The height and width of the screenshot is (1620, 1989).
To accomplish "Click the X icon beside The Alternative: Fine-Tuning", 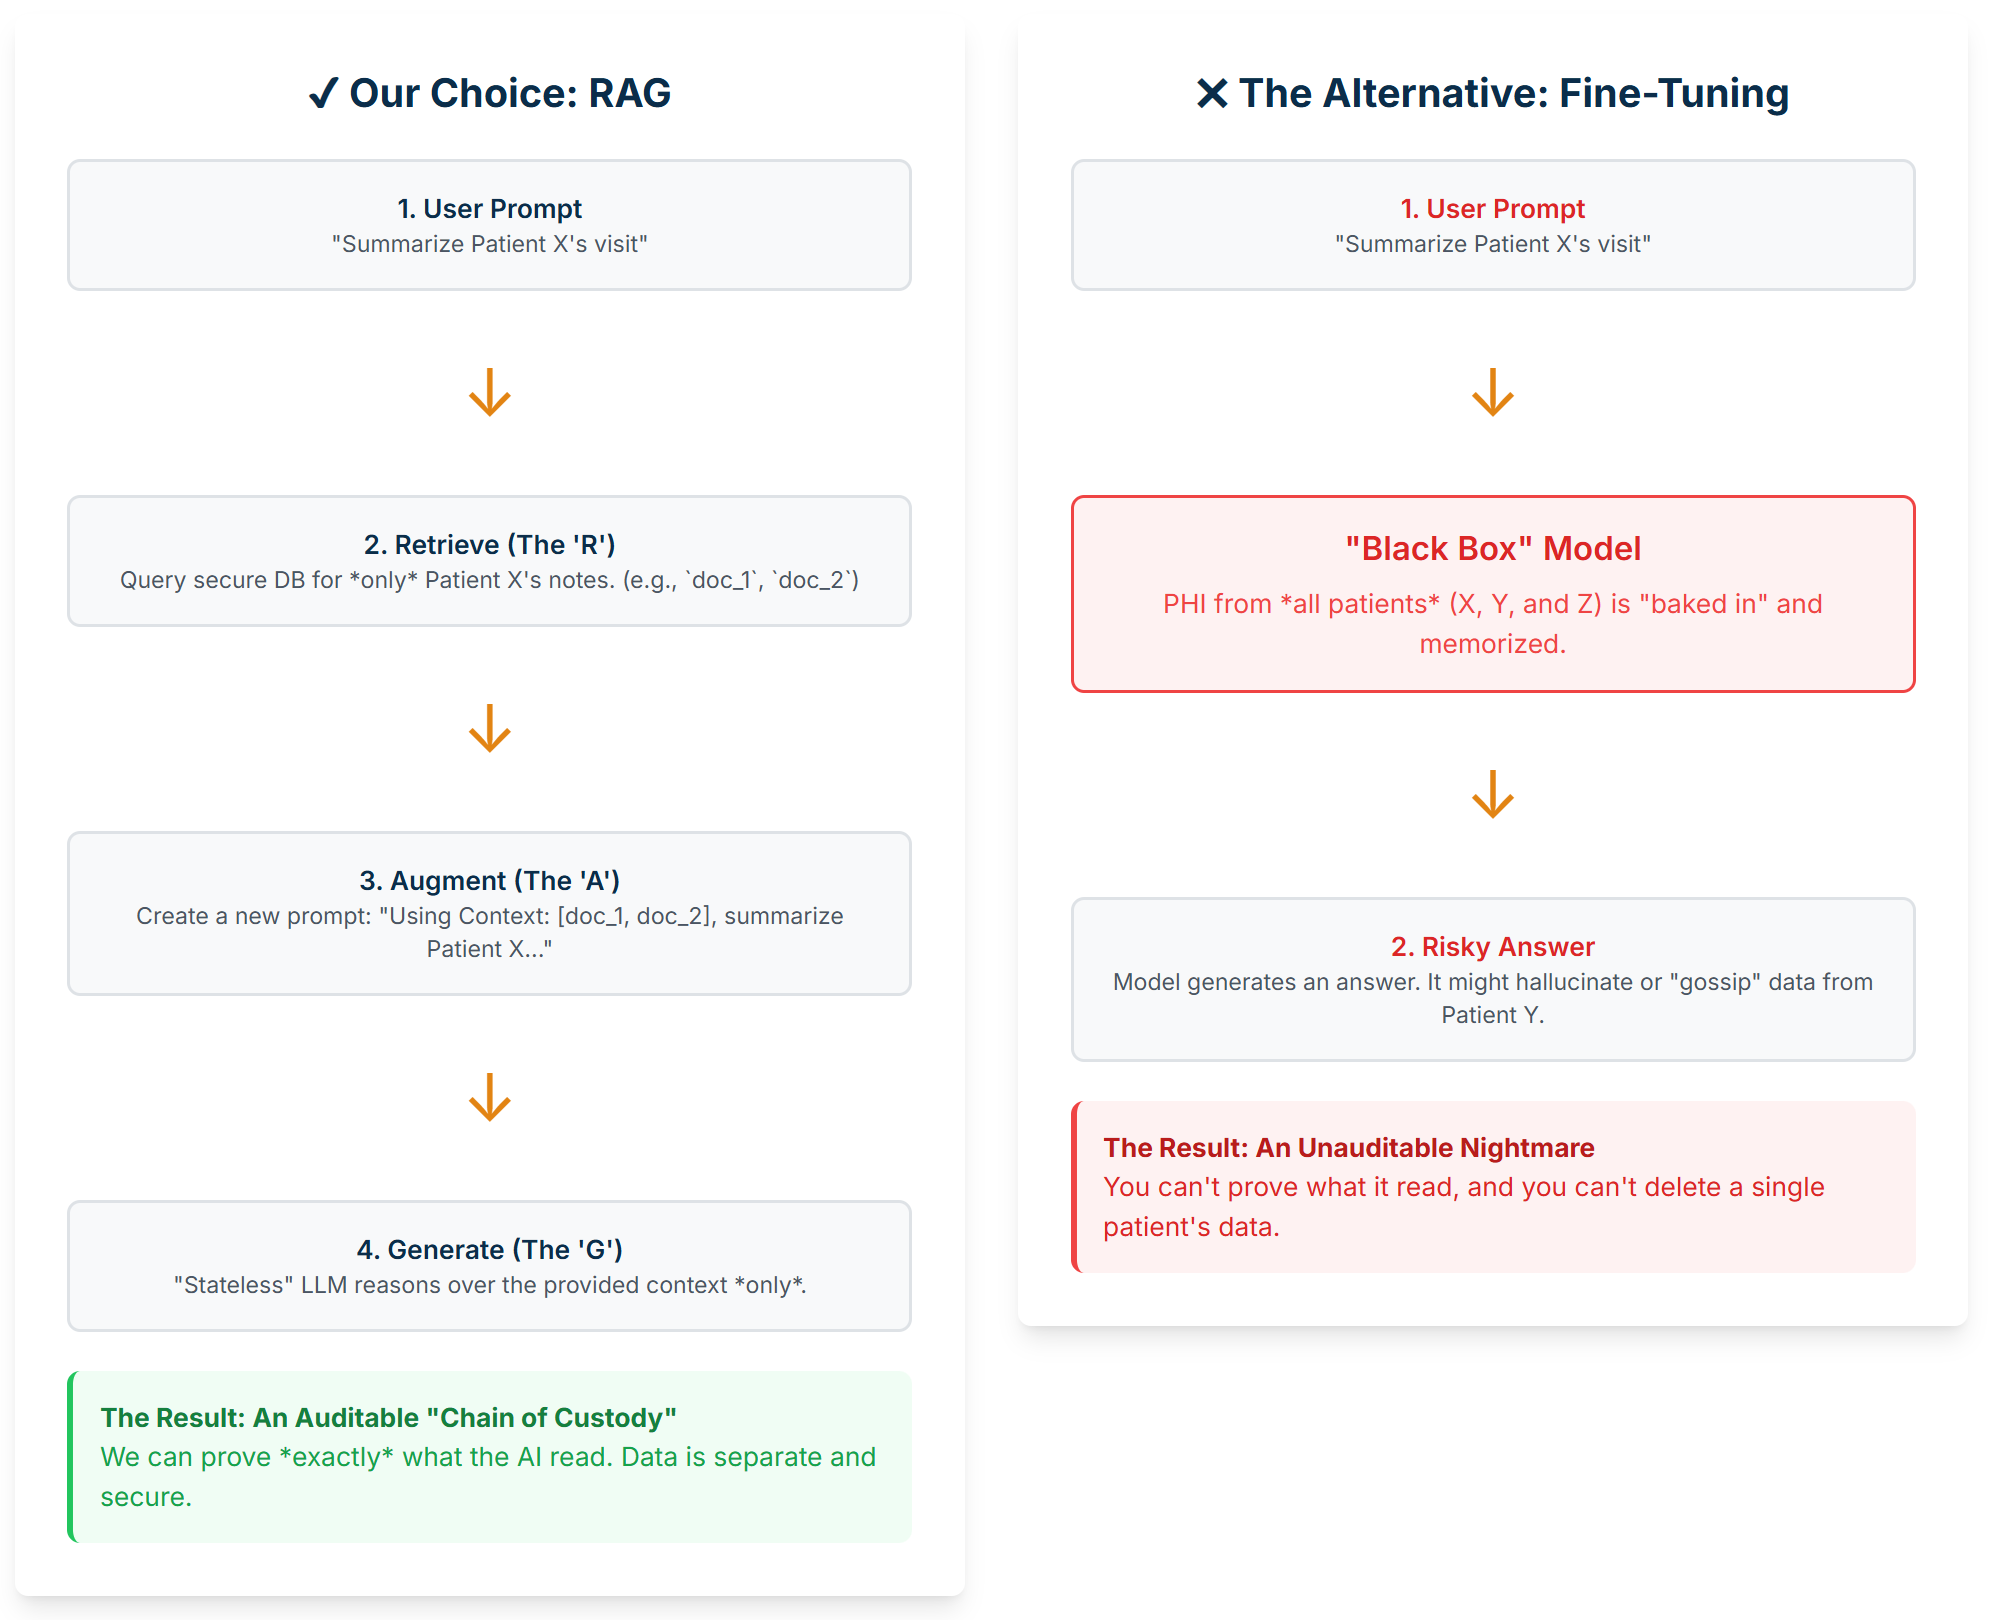I will tap(1211, 93).
